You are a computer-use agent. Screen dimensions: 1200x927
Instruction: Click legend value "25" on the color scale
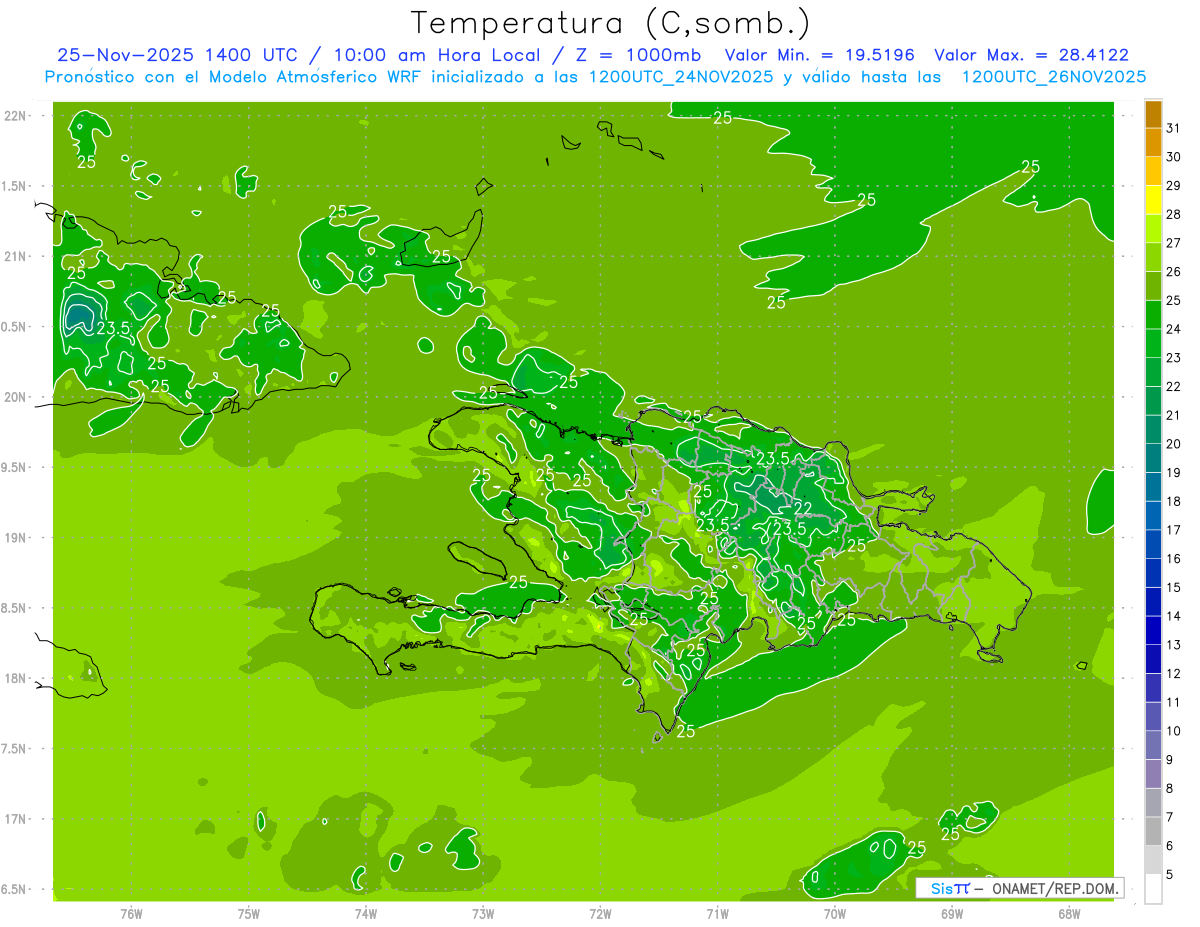1174,300
